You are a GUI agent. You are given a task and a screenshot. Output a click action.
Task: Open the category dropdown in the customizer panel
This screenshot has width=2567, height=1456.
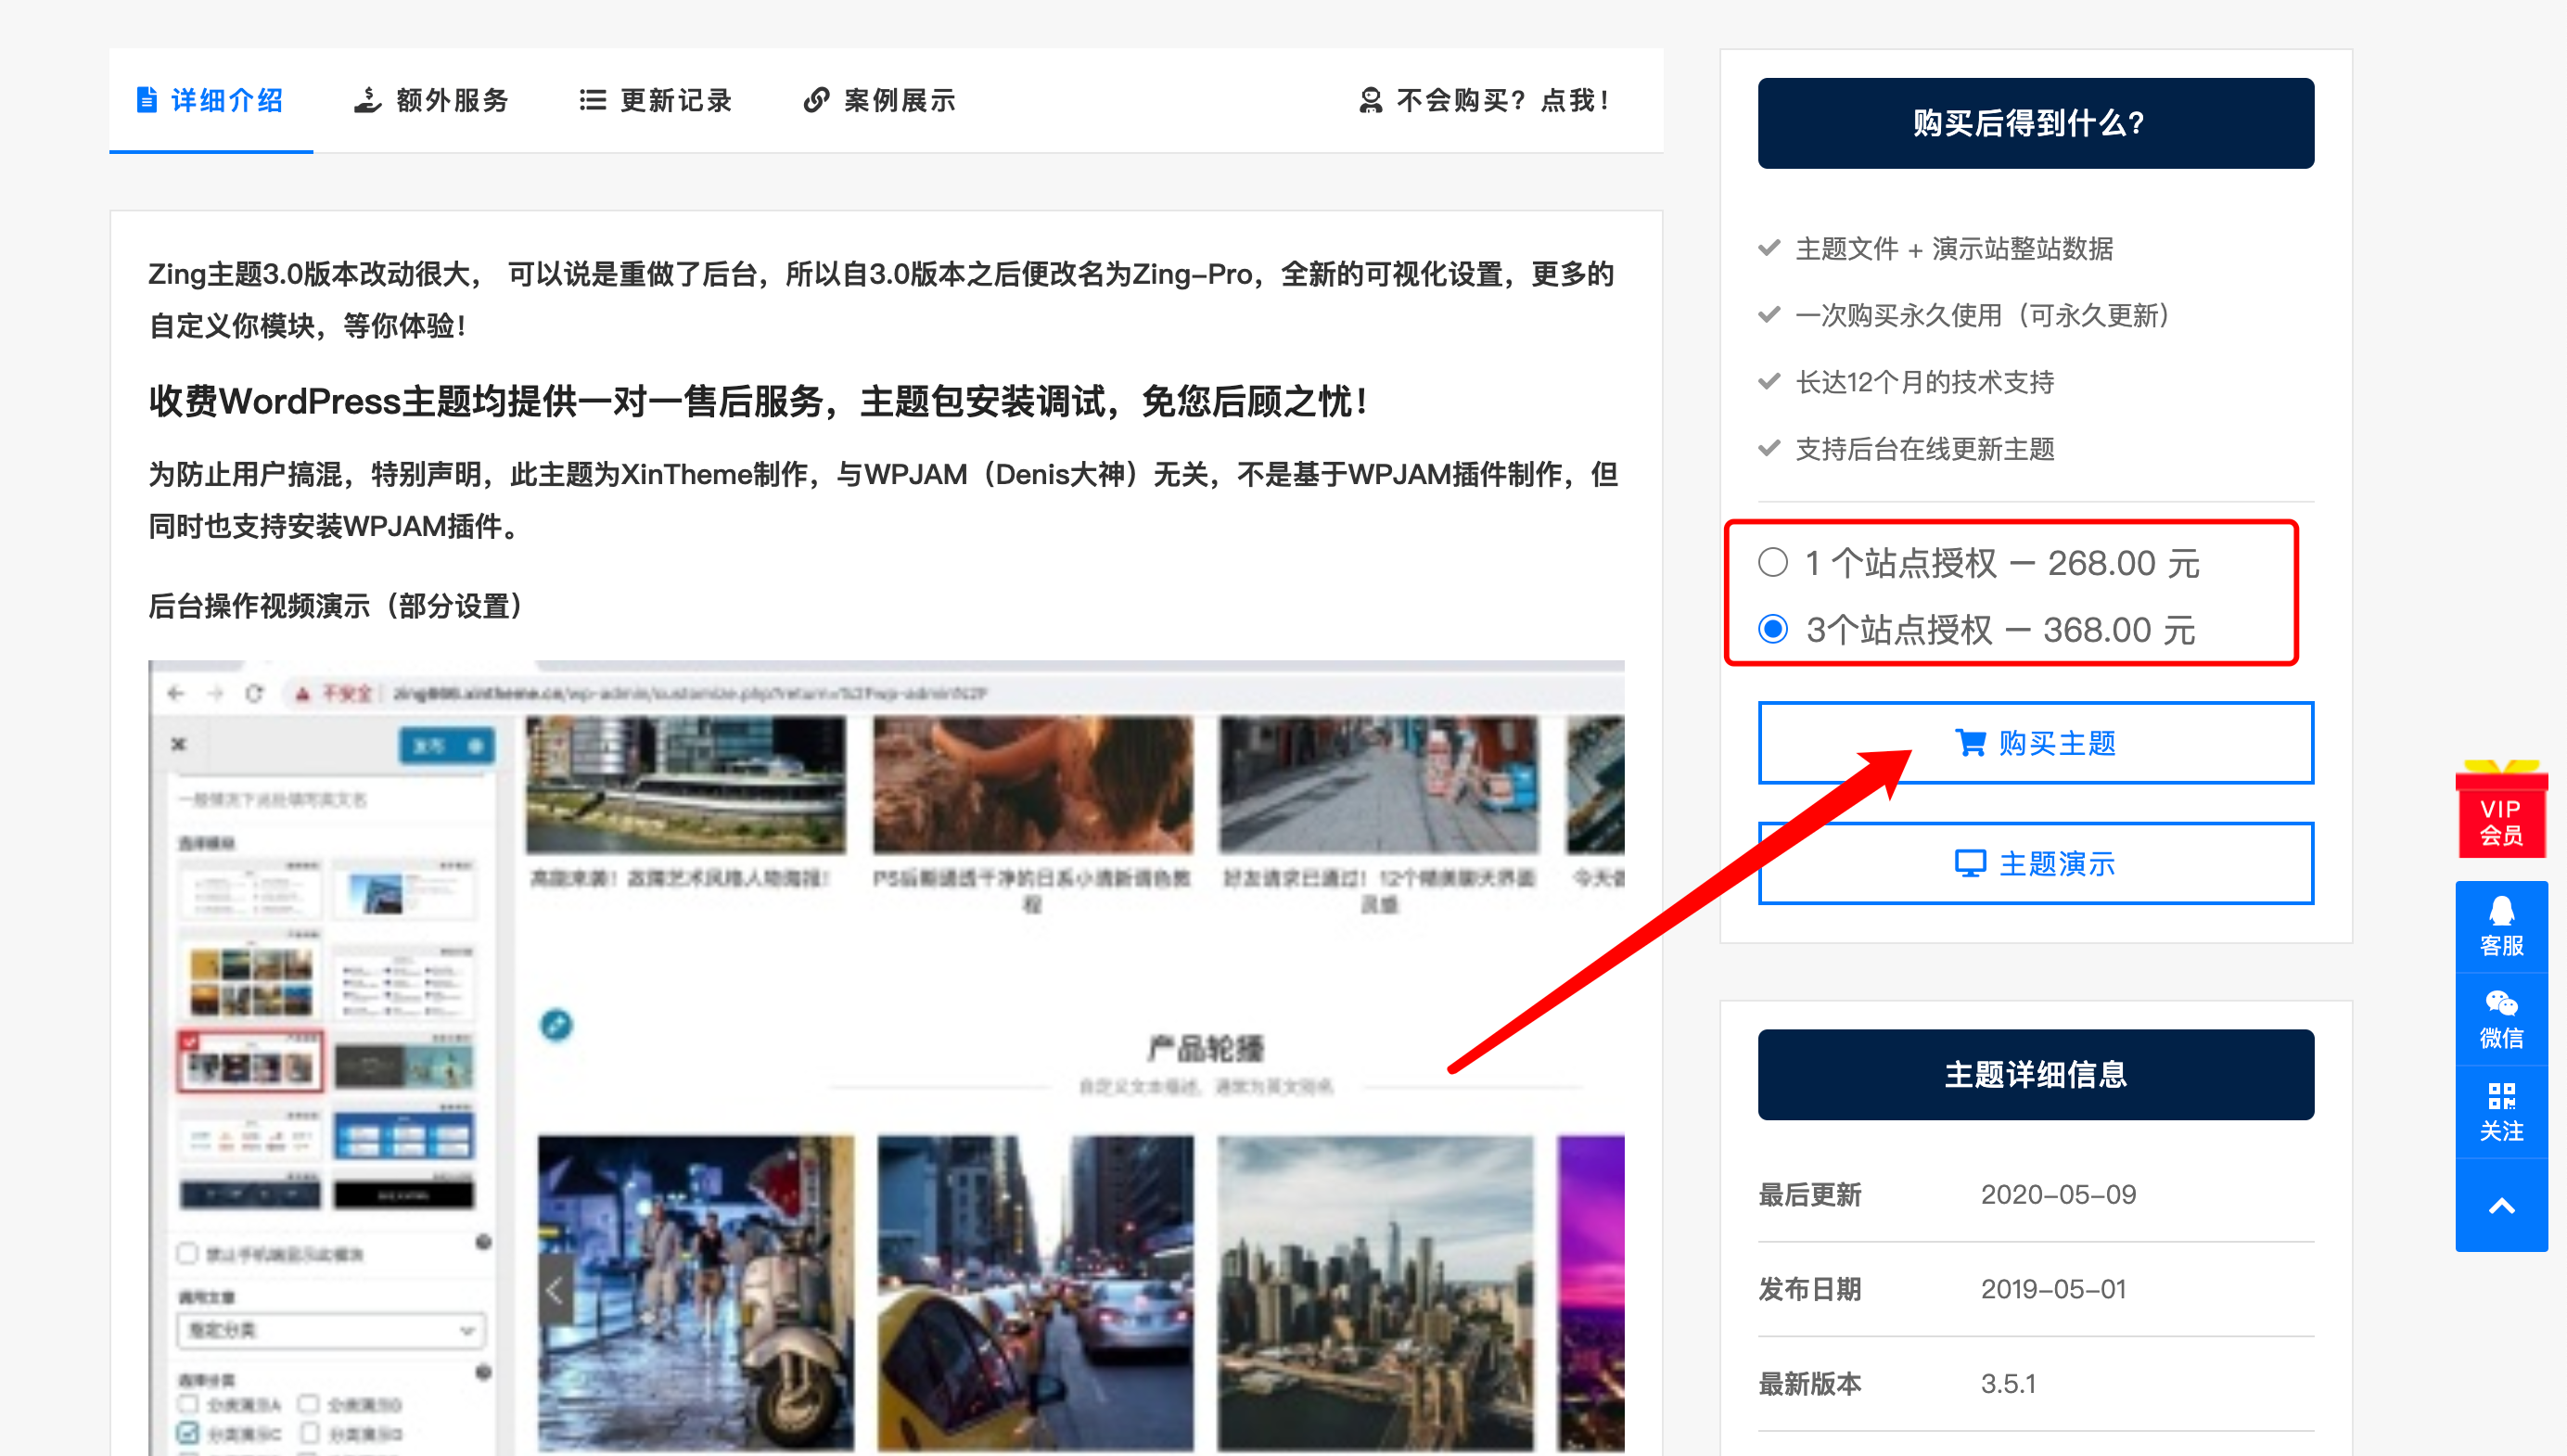tap(331, 1330)
